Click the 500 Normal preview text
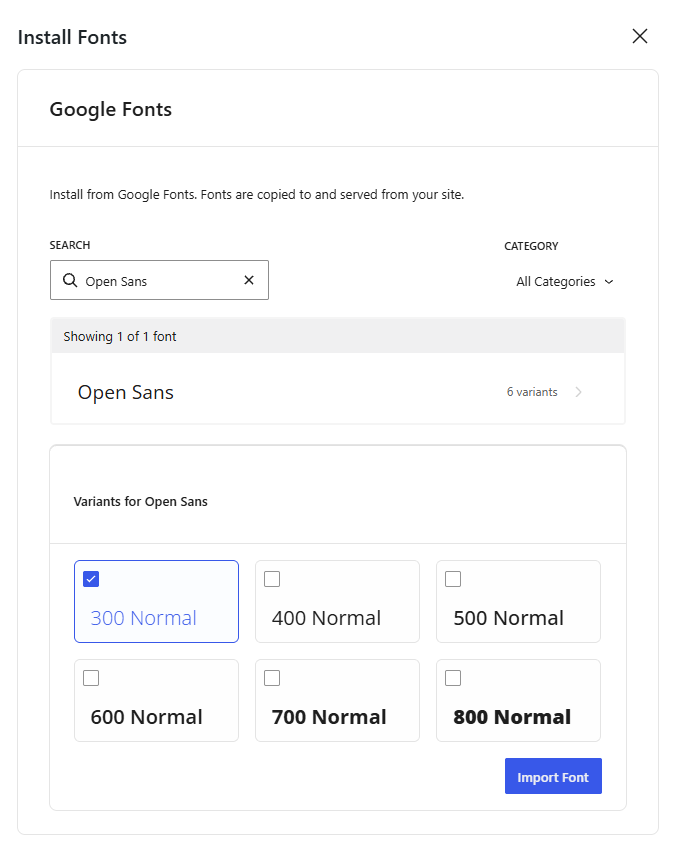The height and width of the screenshot is (853, 674). [509, 619]
